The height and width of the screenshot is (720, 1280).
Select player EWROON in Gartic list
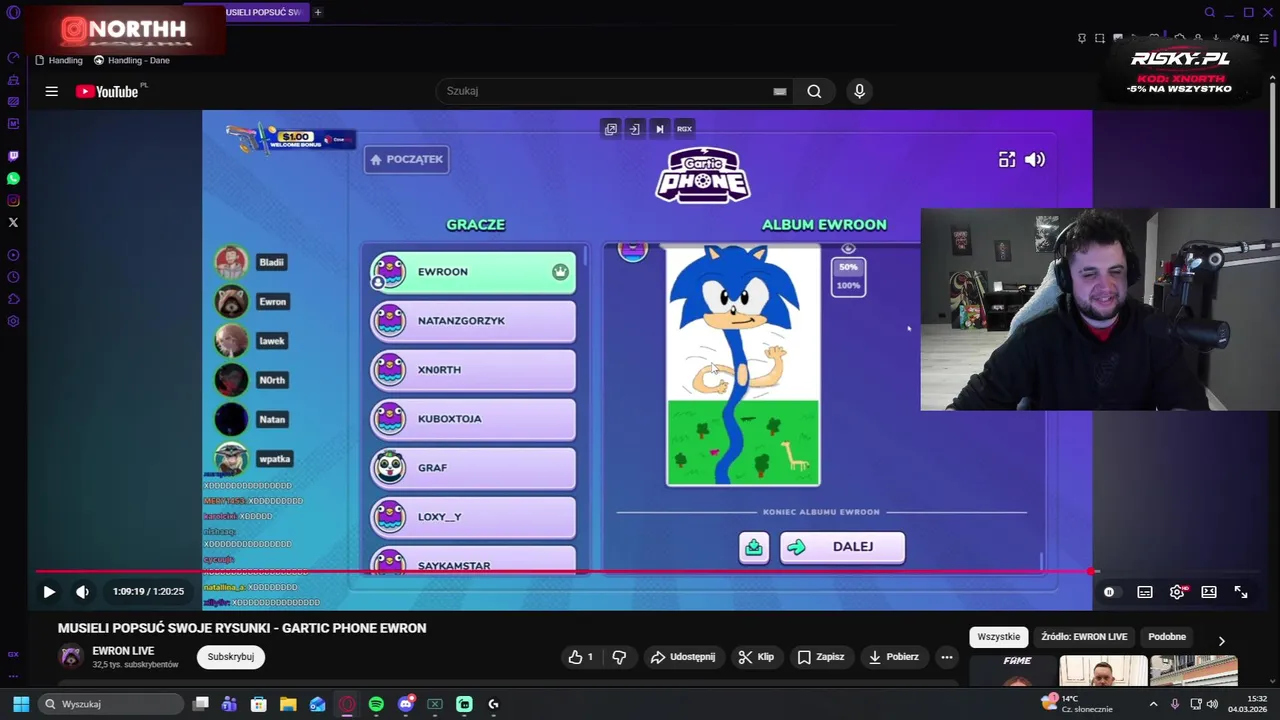pos(473,272)
